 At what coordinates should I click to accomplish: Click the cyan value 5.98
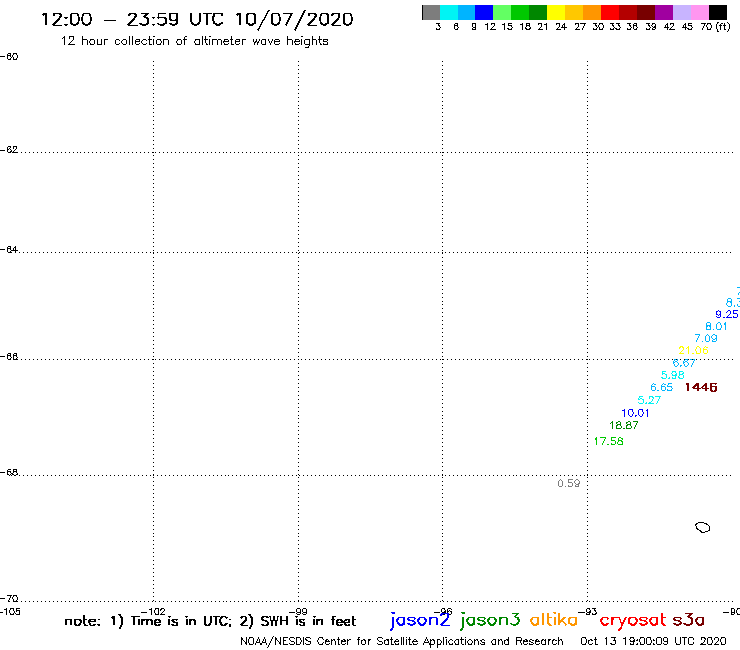click(x=673, y=375)
